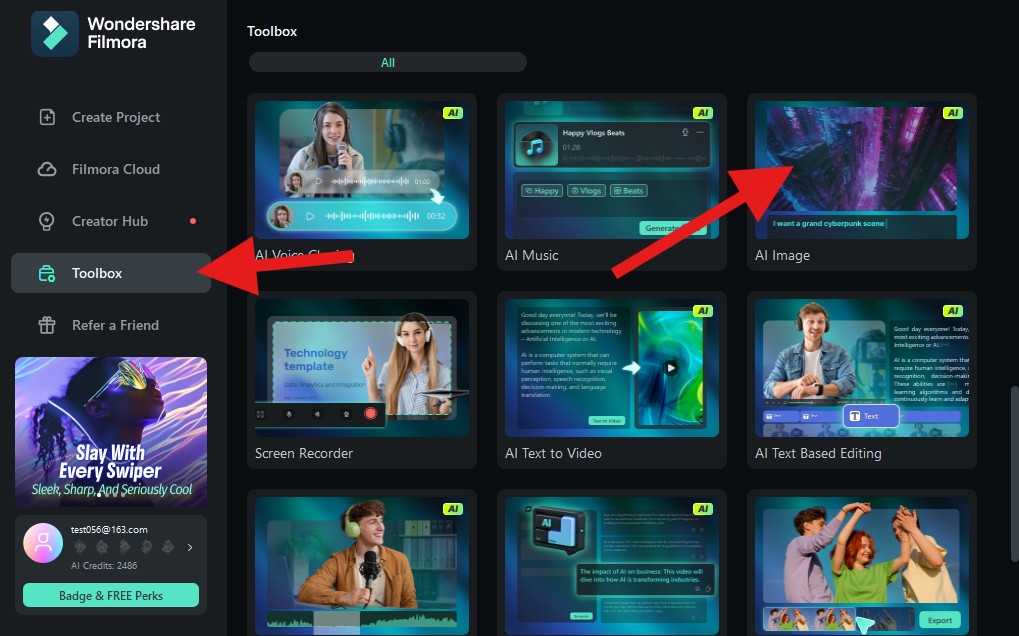
Task: Click the AI badge on AI Text Based Editing
Action: pos(953,311)
